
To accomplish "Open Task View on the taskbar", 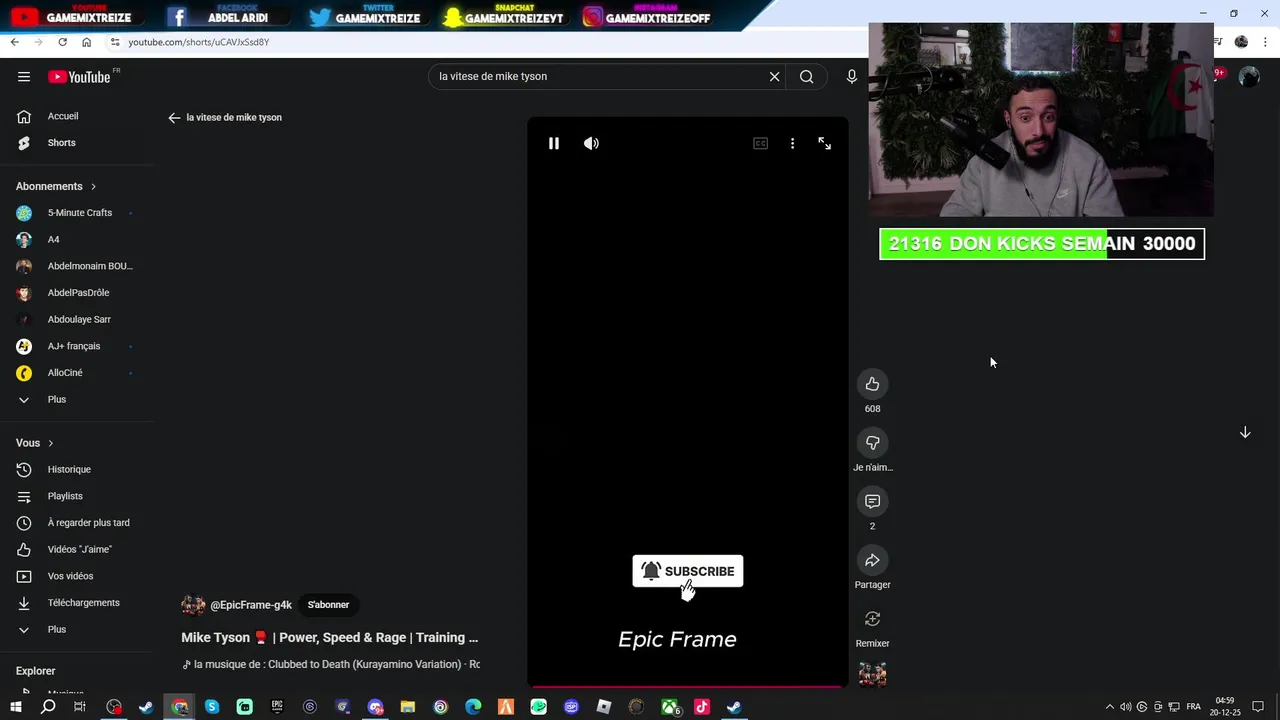I will (x=80, y=707).
